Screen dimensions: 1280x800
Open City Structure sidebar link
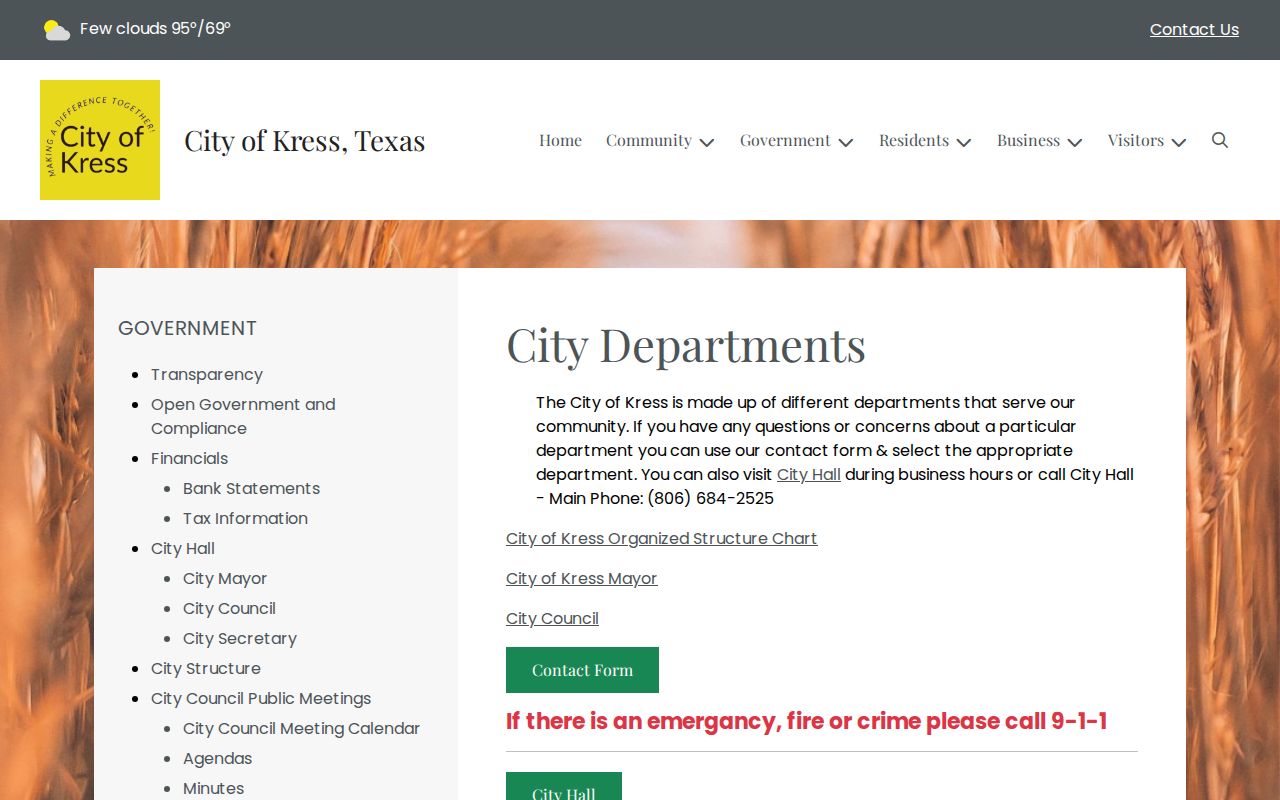pyautogui.click(x=206, y=668)
